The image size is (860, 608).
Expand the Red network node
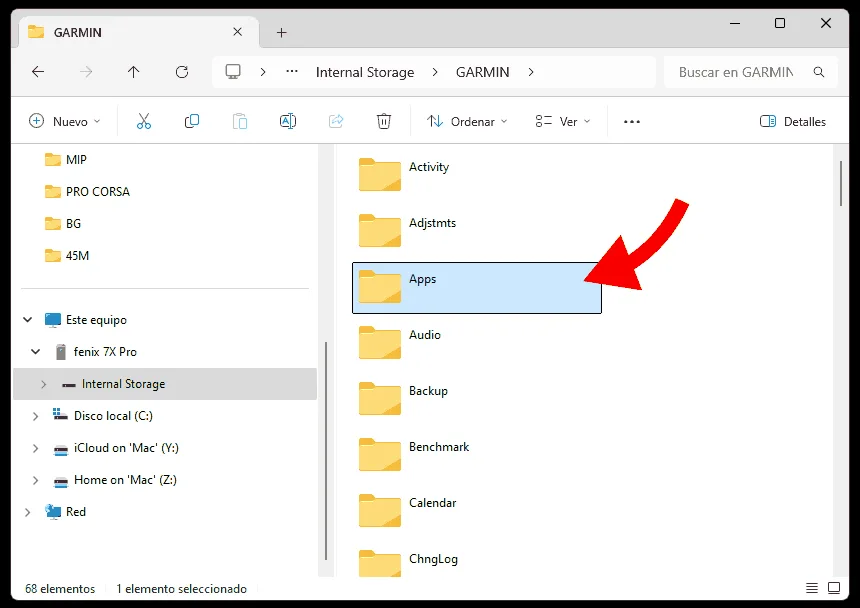(x=27, y=512)
